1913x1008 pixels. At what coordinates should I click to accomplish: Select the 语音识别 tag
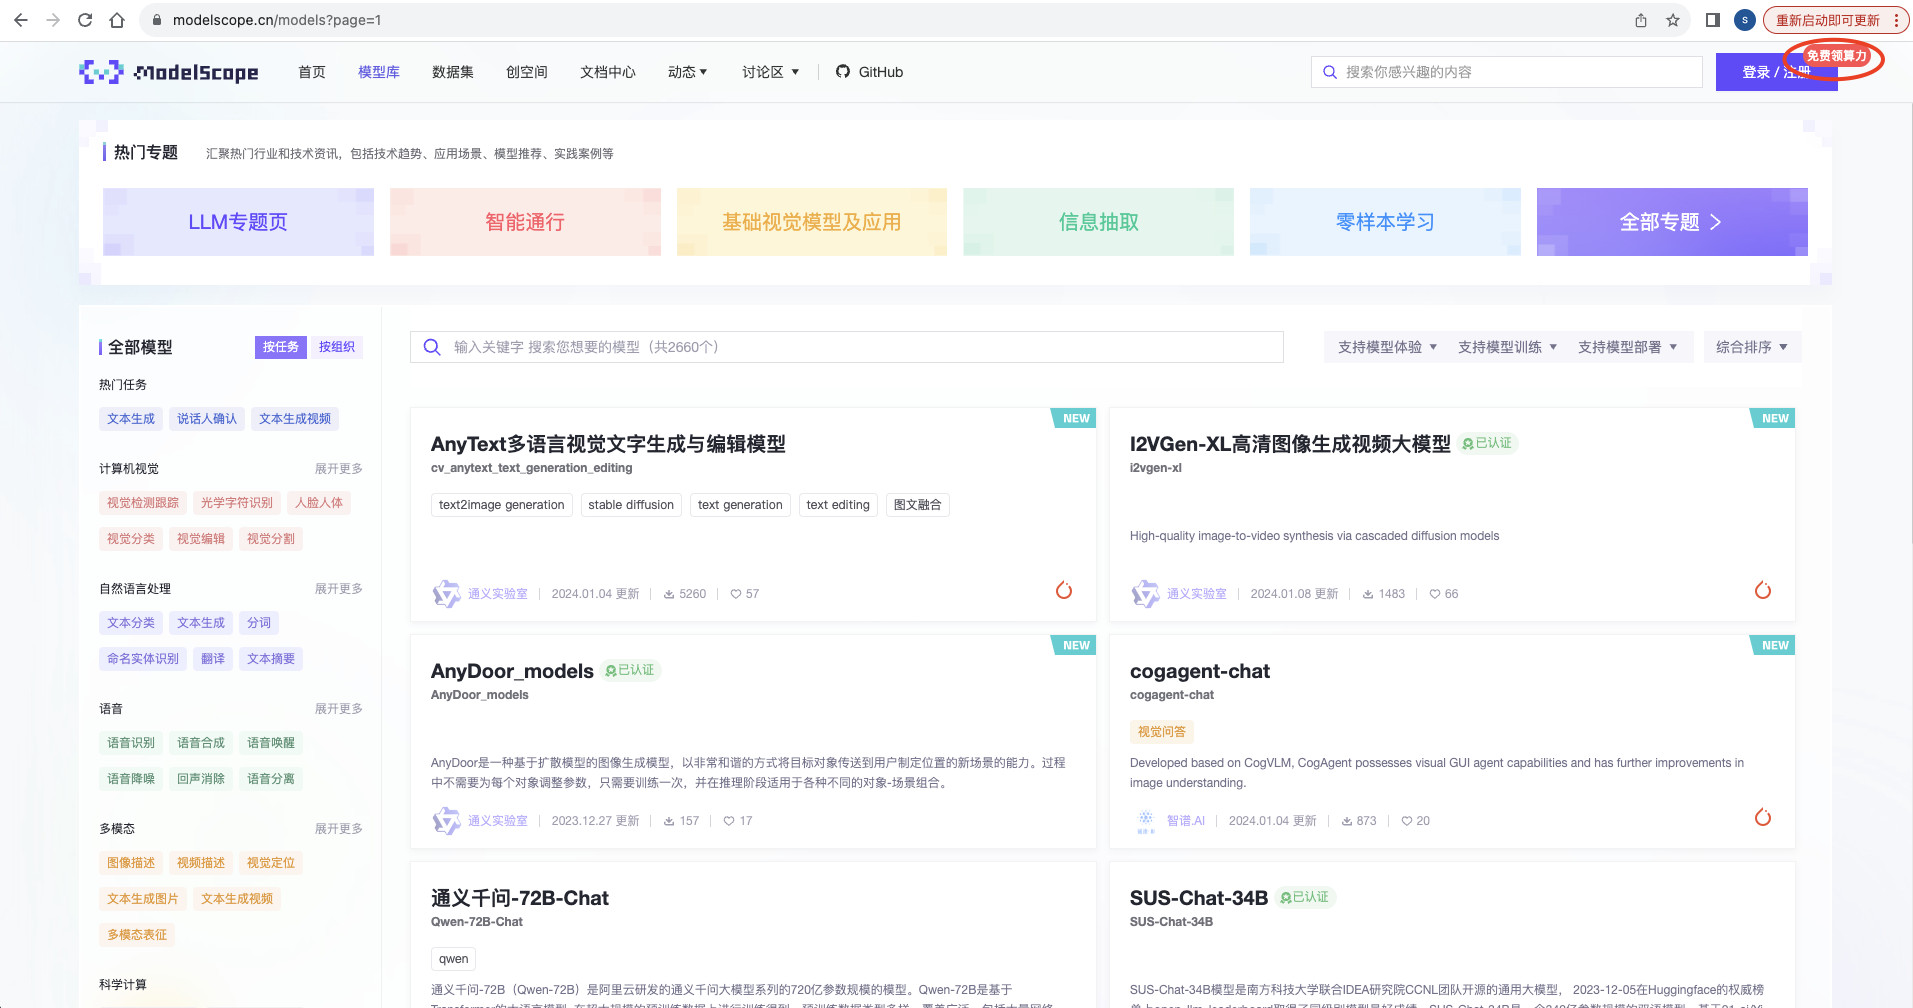pos(131,743)
